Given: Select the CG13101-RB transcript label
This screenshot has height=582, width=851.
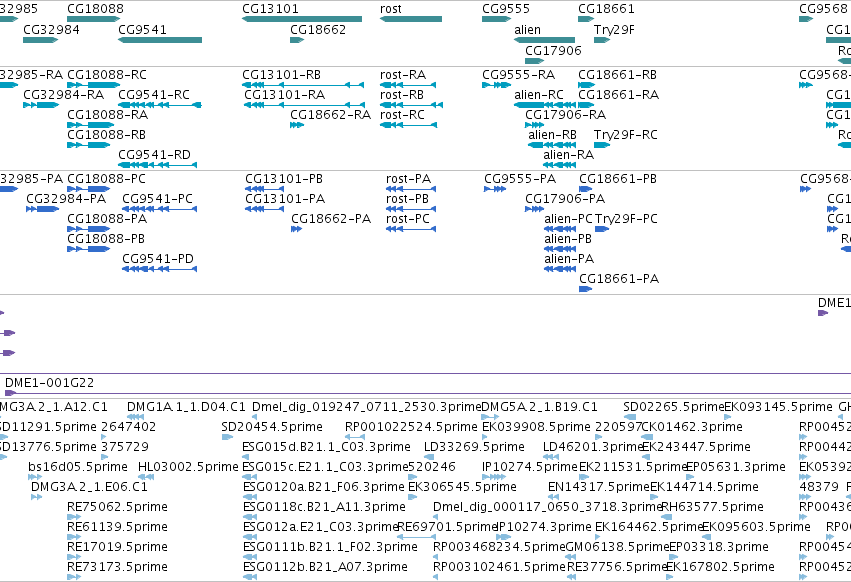Looking at the screenshot, I should (281, 74).
